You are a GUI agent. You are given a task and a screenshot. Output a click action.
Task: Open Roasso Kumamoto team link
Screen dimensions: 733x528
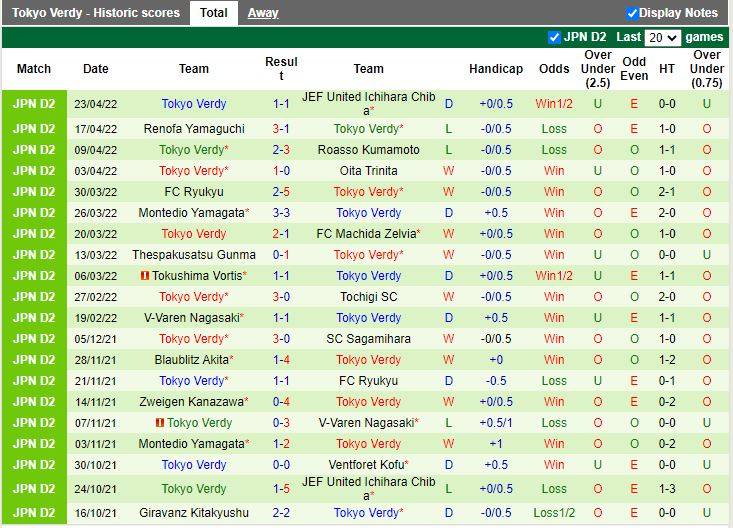(368, 150)
